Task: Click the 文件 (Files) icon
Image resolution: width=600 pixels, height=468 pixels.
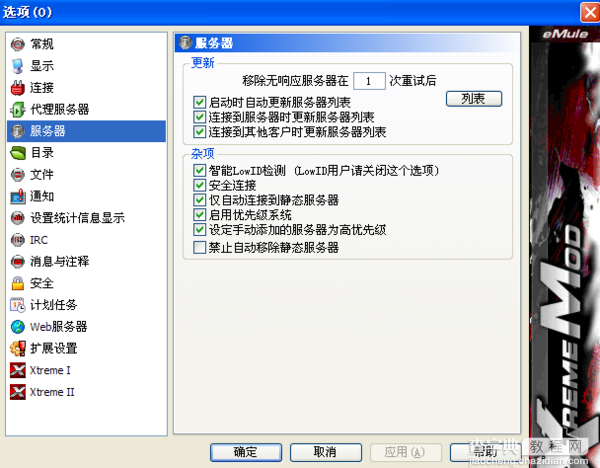Action: click(x=18, y=175)
